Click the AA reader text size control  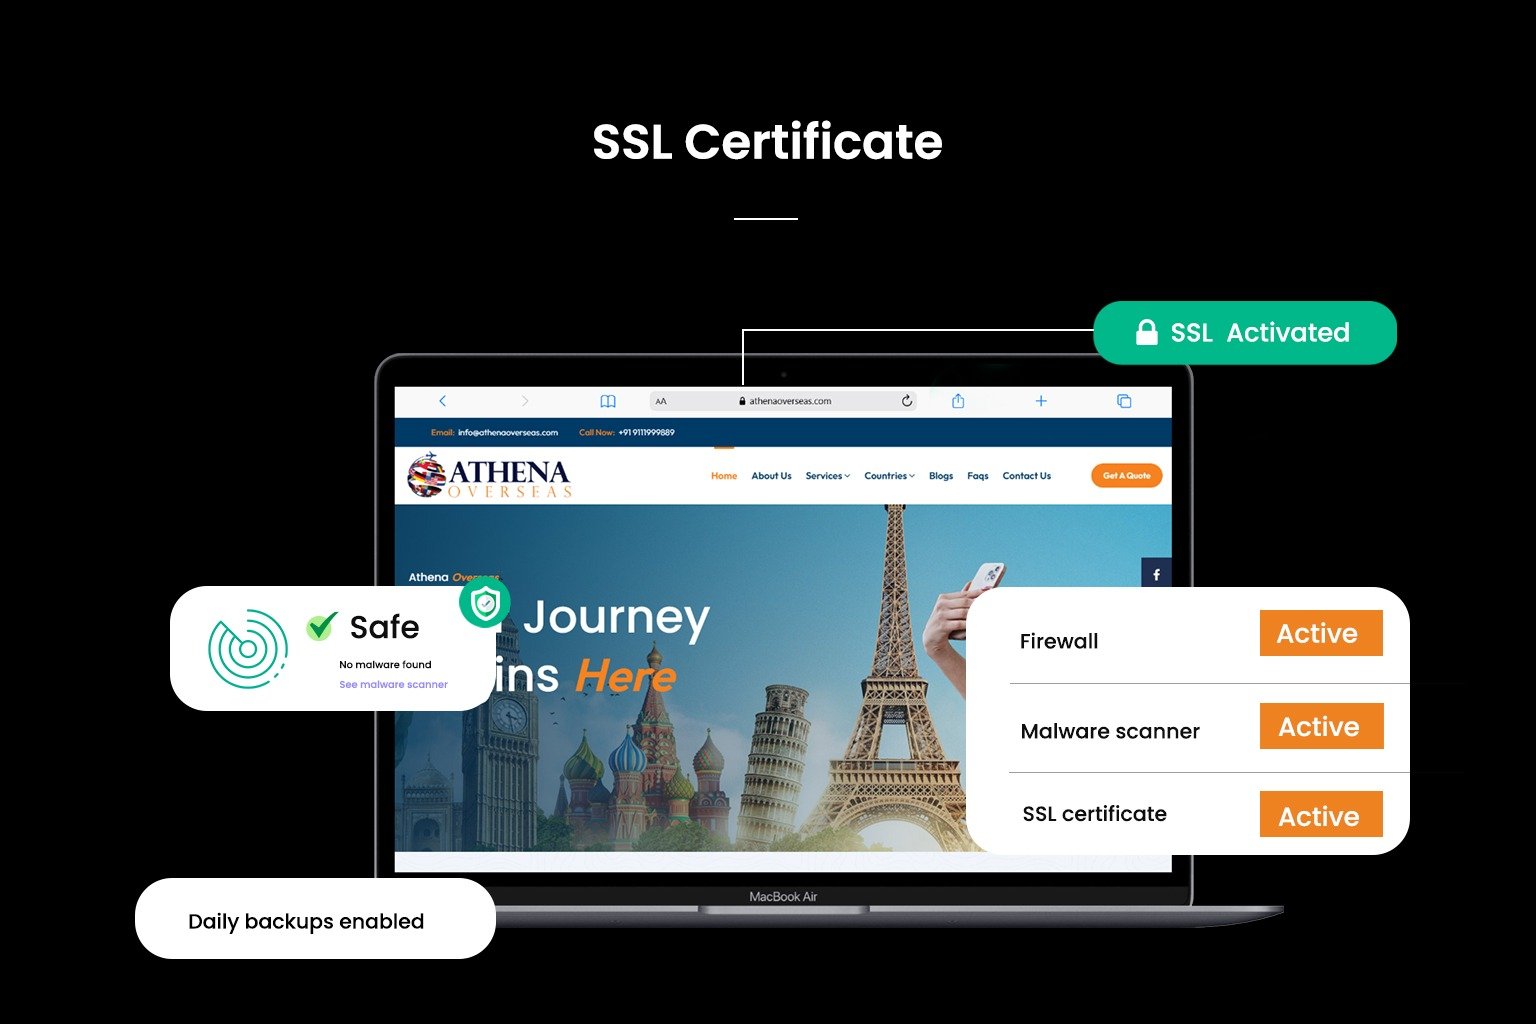coord(661,402)
